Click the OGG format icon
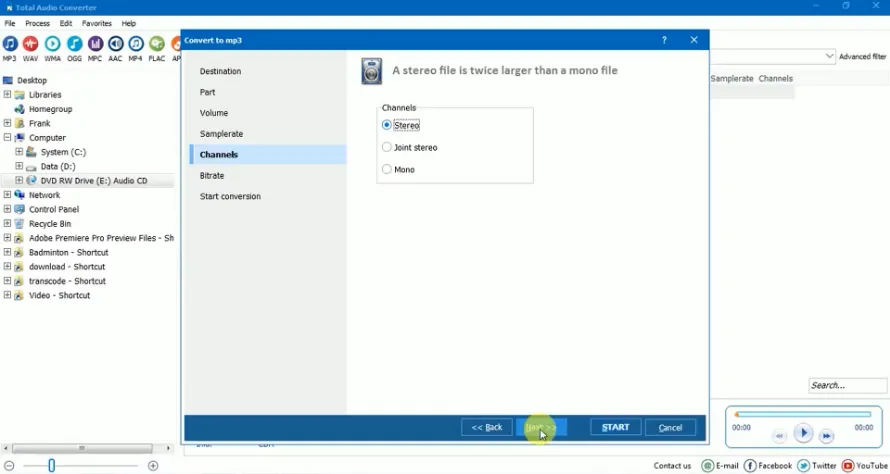 pos(74,44)
